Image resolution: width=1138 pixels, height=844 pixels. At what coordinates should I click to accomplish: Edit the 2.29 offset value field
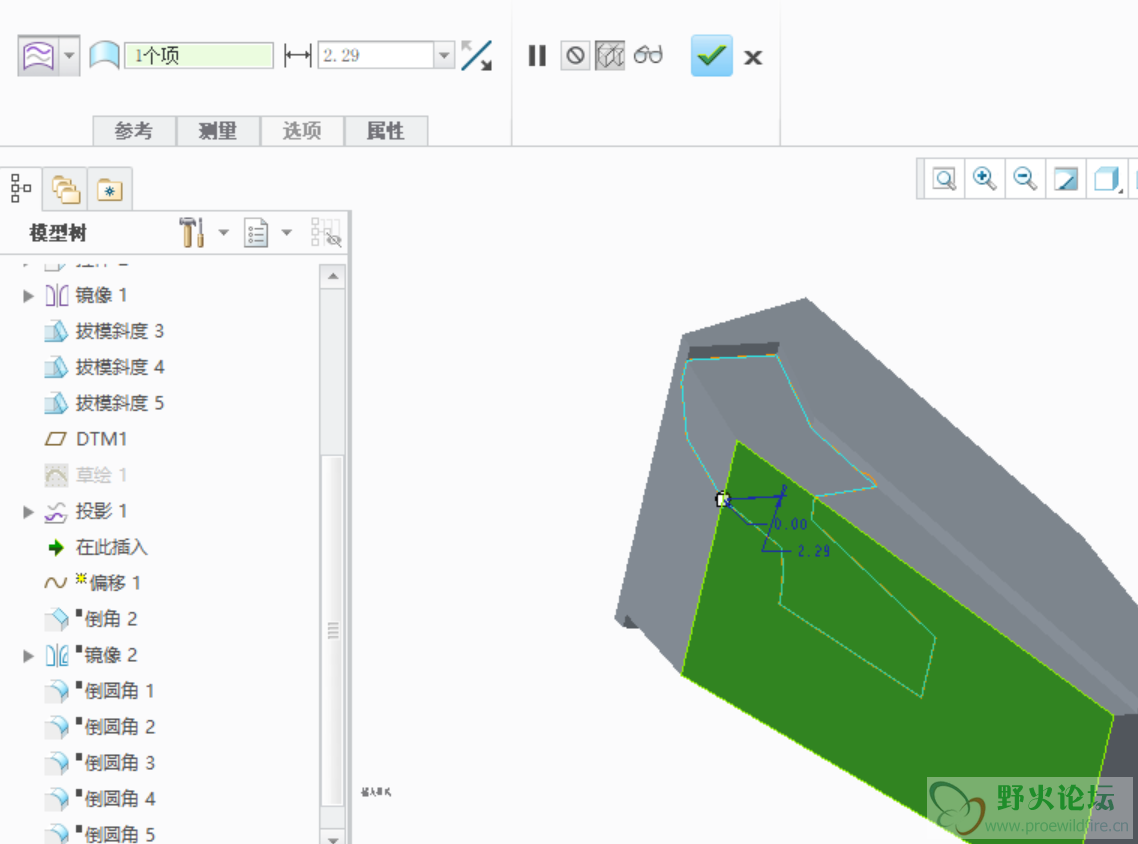(376, 55)
